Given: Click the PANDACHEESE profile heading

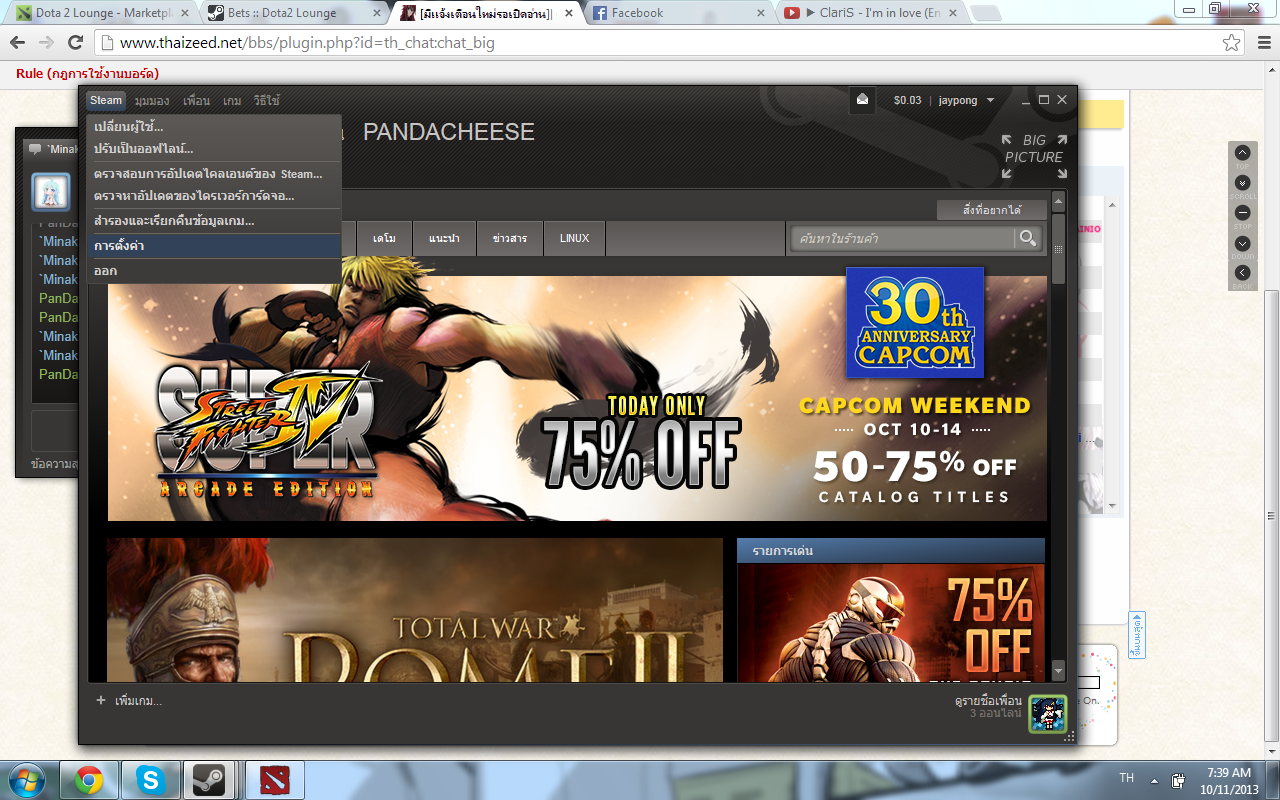Looking at the screenshot, I should [x=448, y=132].
